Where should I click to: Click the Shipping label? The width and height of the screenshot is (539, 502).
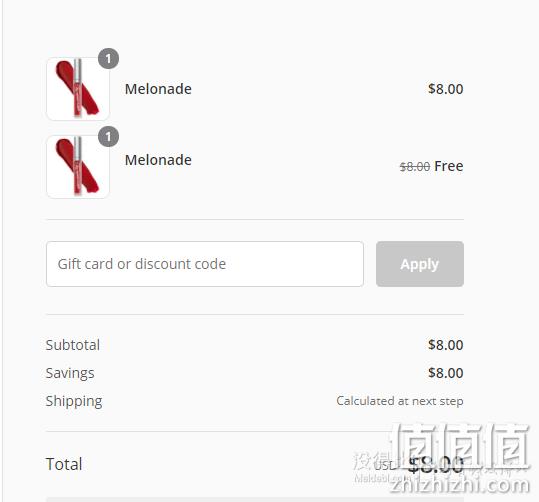coord(74,401)
